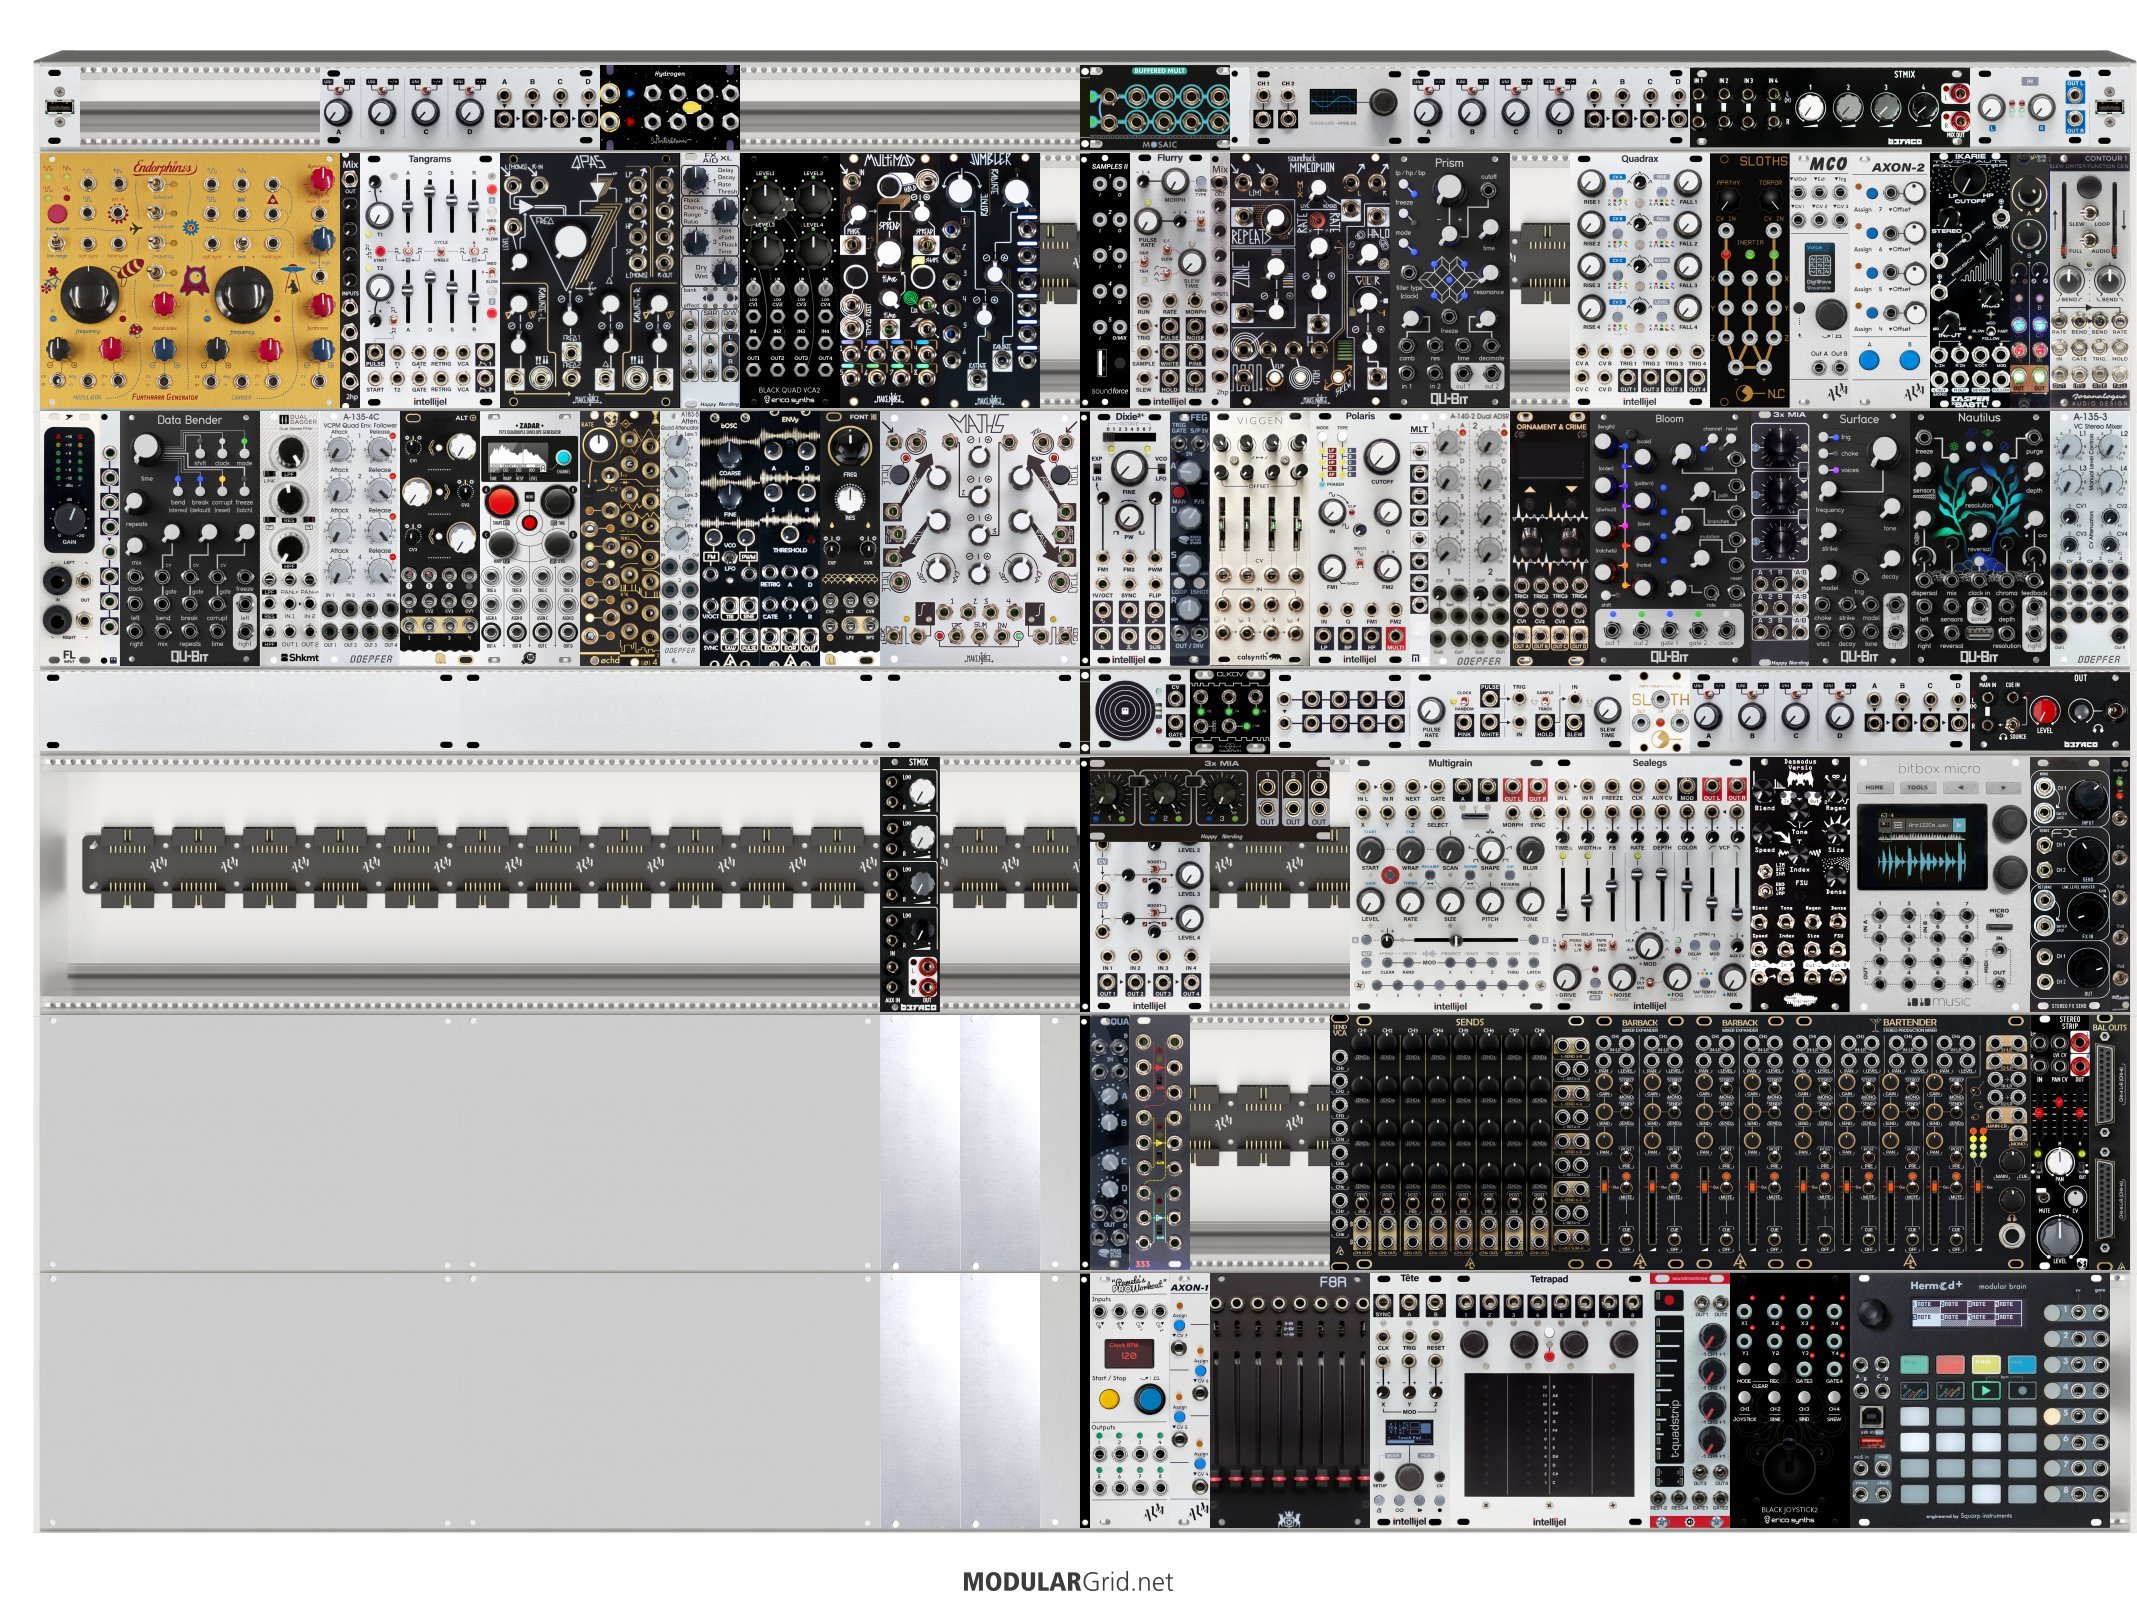Click the Digi/Wave display on MCO

[x=1820, y=268]
